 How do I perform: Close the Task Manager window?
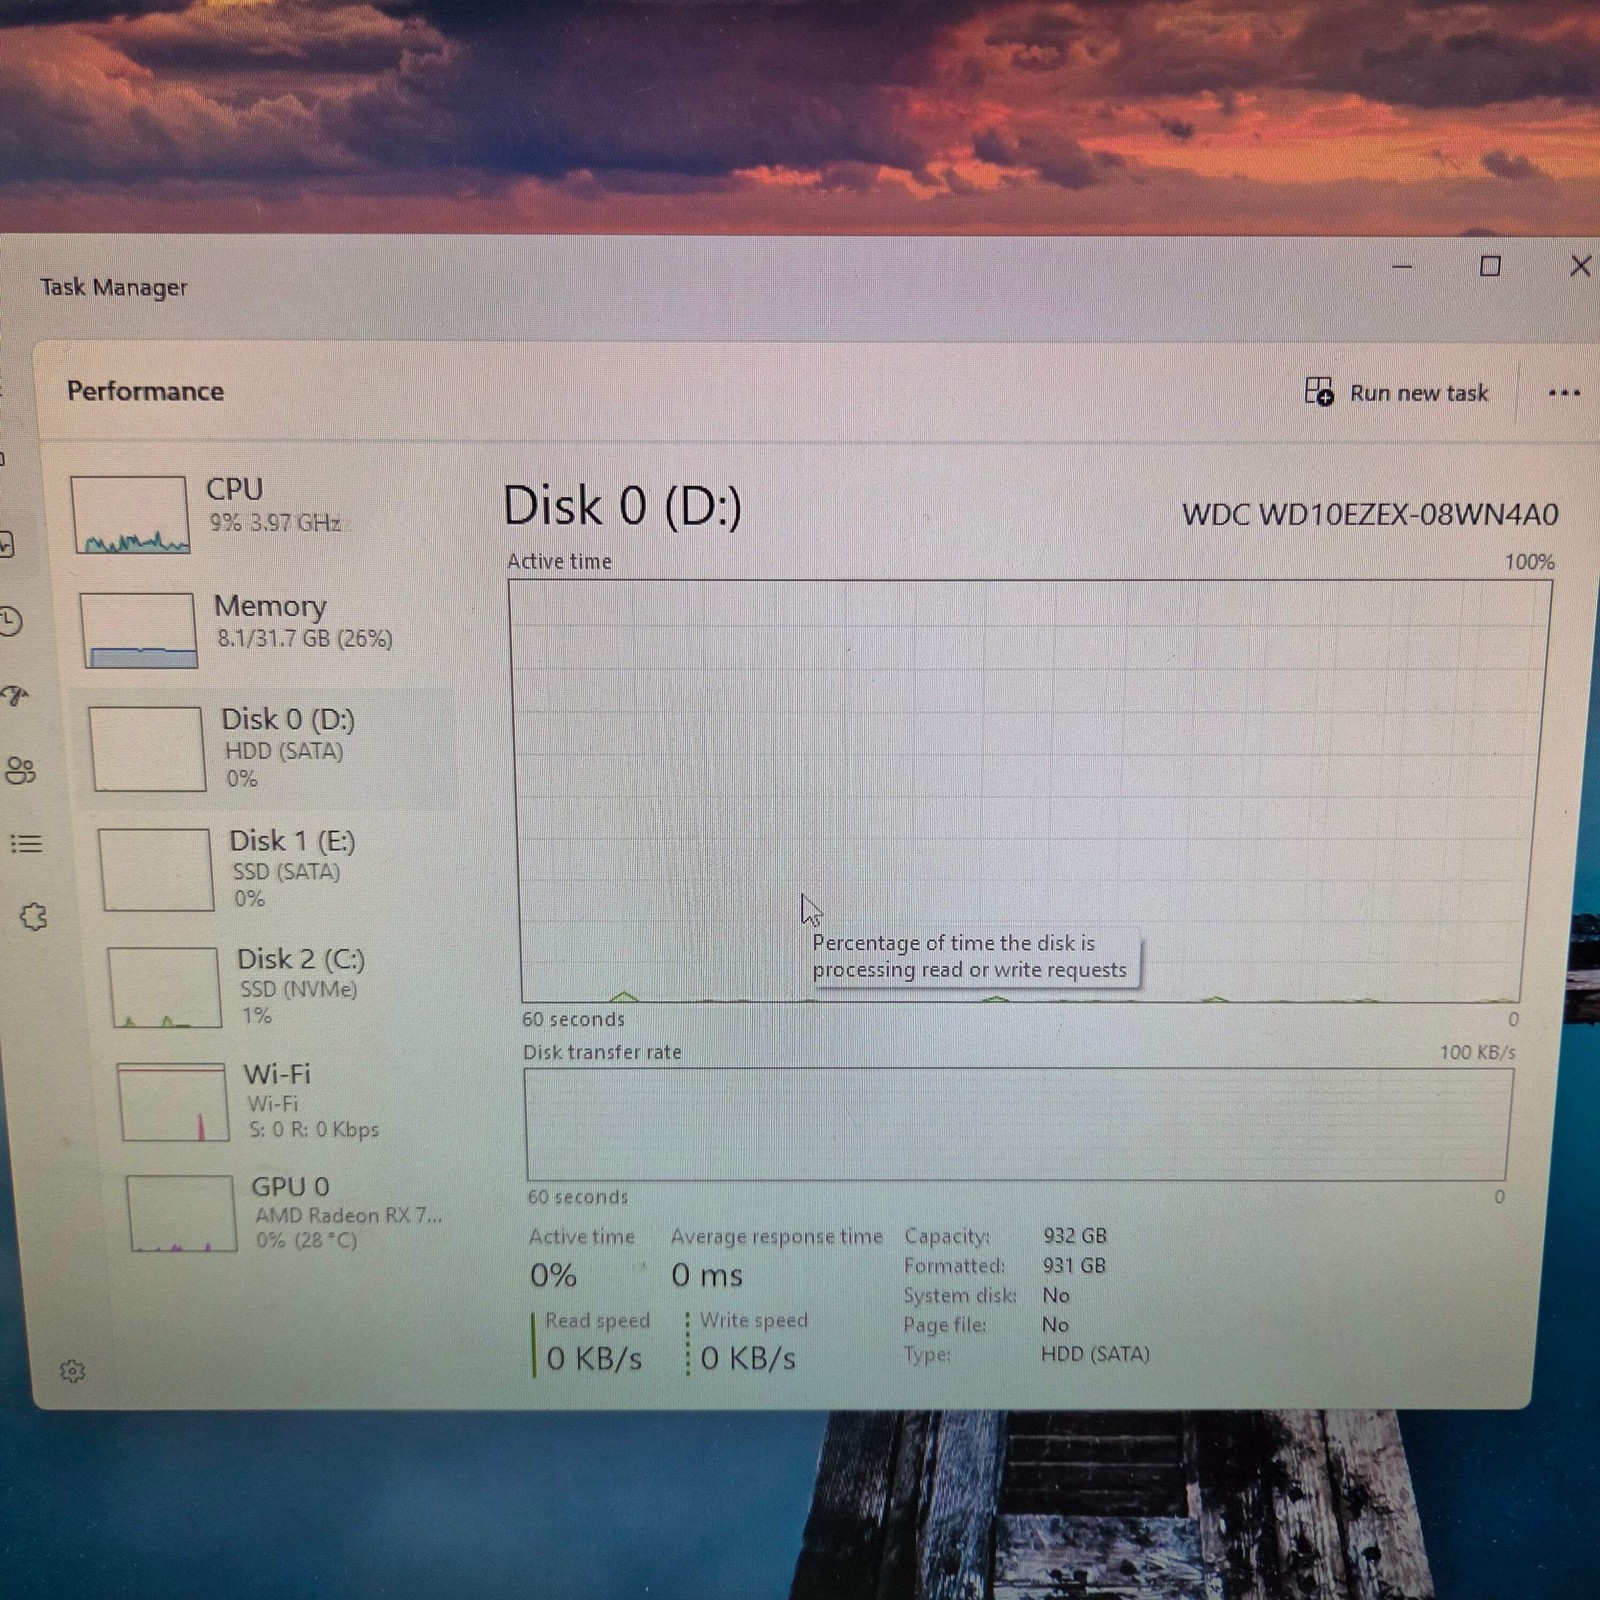click(x=1580, y=266)
